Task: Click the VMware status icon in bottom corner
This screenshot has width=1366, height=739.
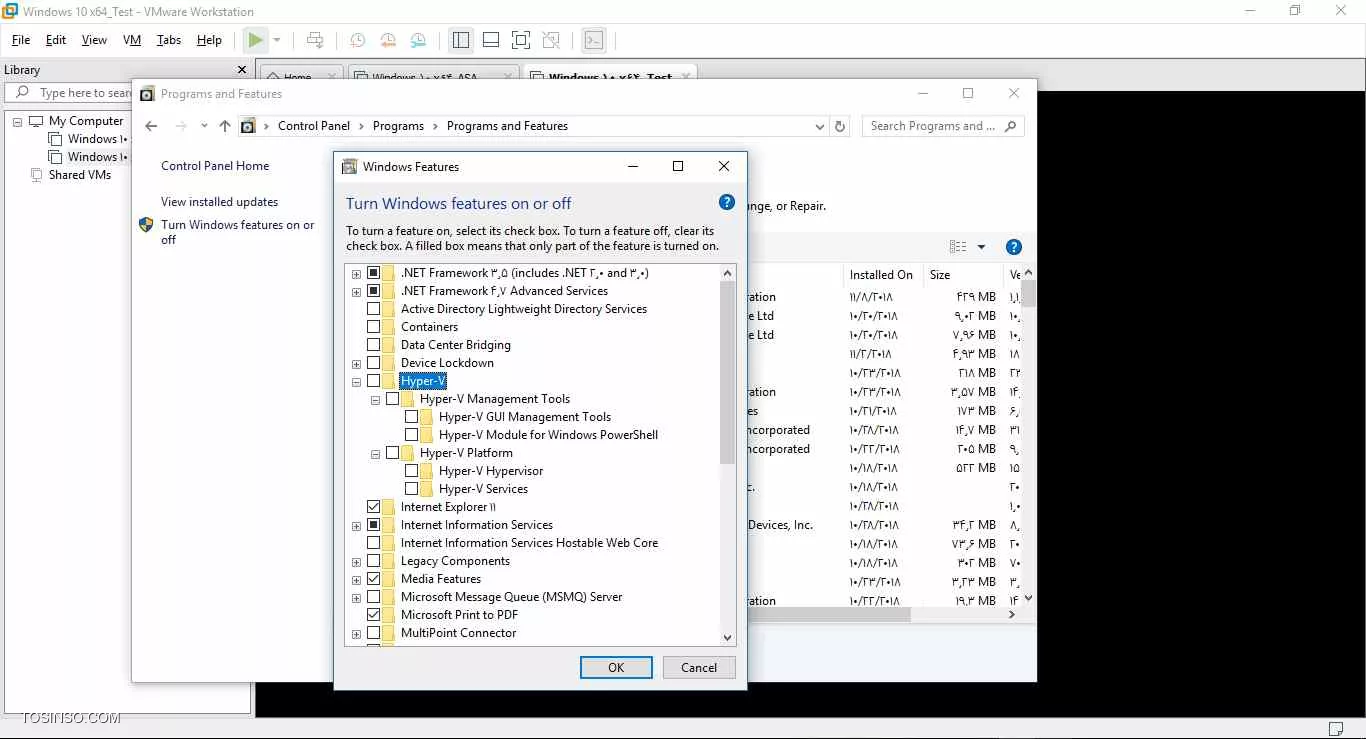Action: pos(1335,728)
